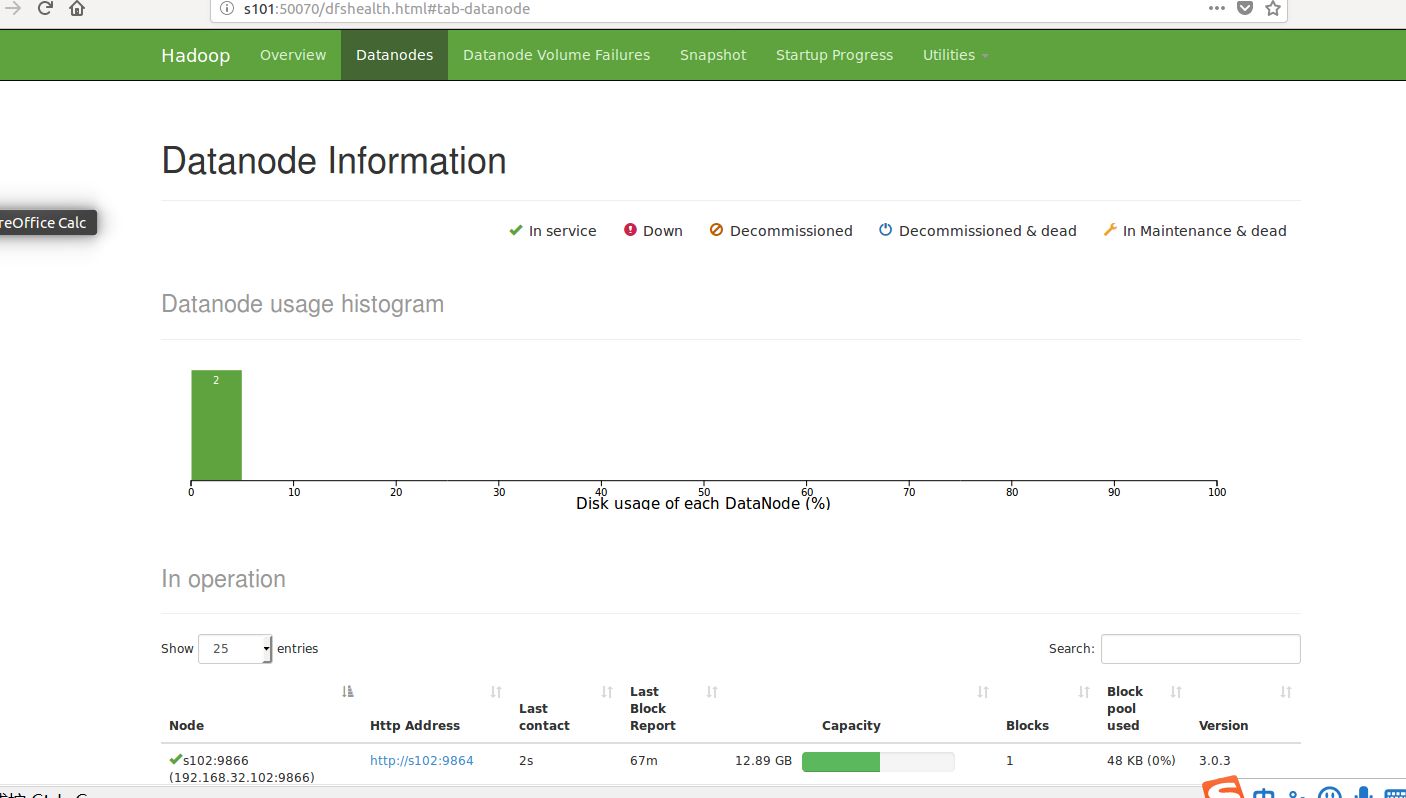Open the http://s102:9864 link

tap(422, 761)
